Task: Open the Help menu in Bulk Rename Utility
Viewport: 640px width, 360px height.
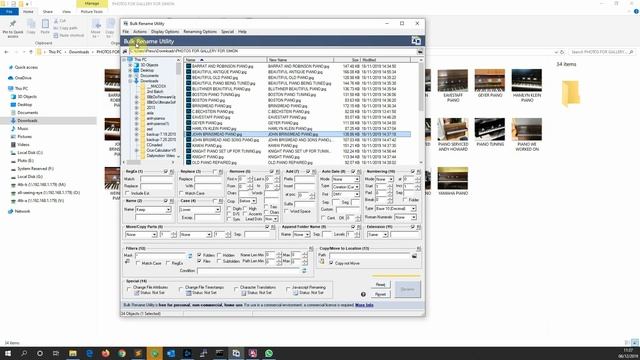Action: pyautogui.click(x=242, y=31)
